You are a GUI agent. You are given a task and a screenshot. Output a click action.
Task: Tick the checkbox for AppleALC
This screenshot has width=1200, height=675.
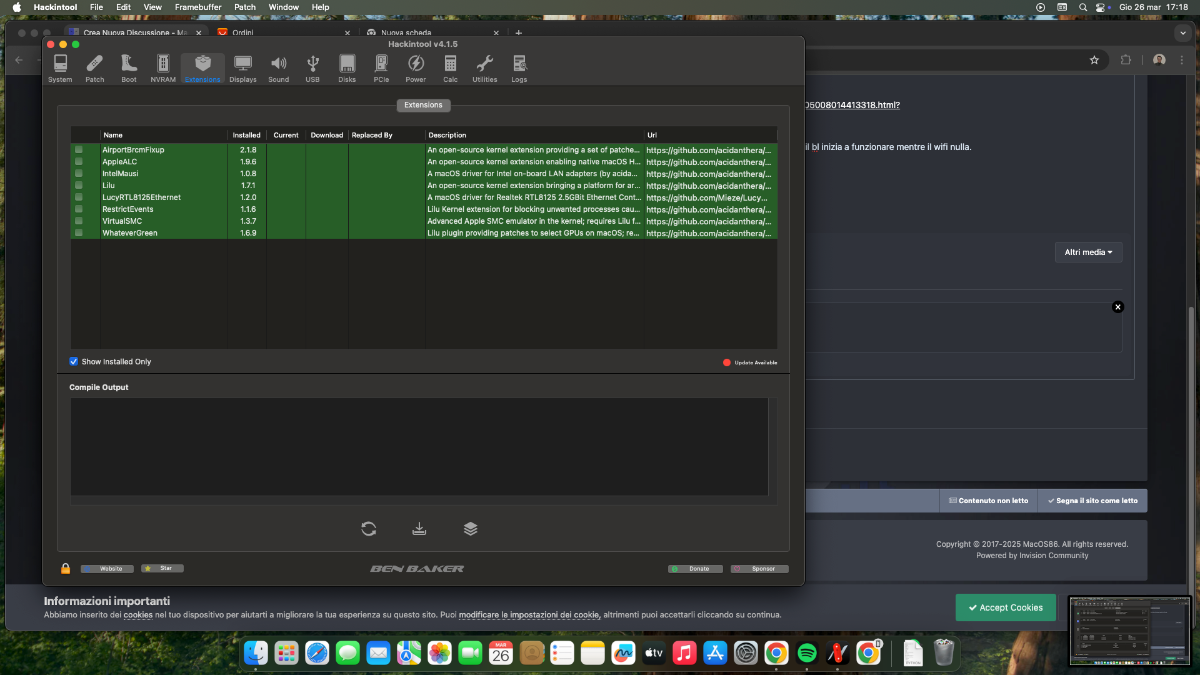point(79,161)
